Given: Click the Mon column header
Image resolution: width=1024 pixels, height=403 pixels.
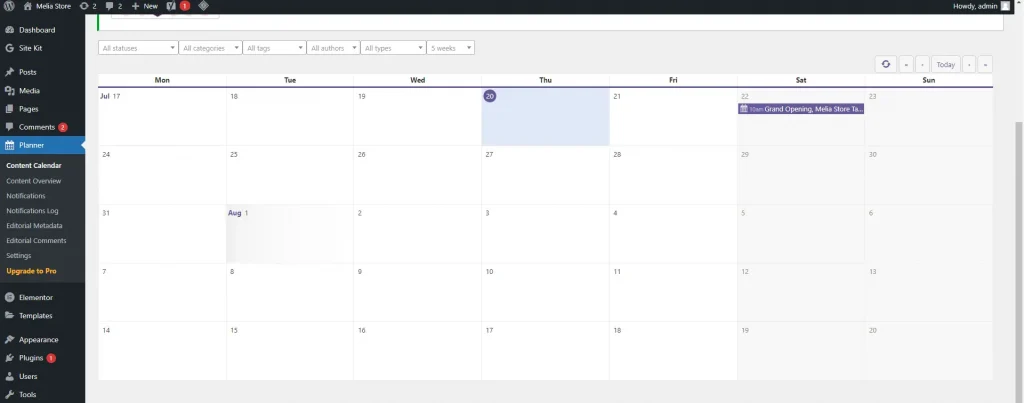Looking at the screenshot, I should pyautogui.click(x=163, y=80).
